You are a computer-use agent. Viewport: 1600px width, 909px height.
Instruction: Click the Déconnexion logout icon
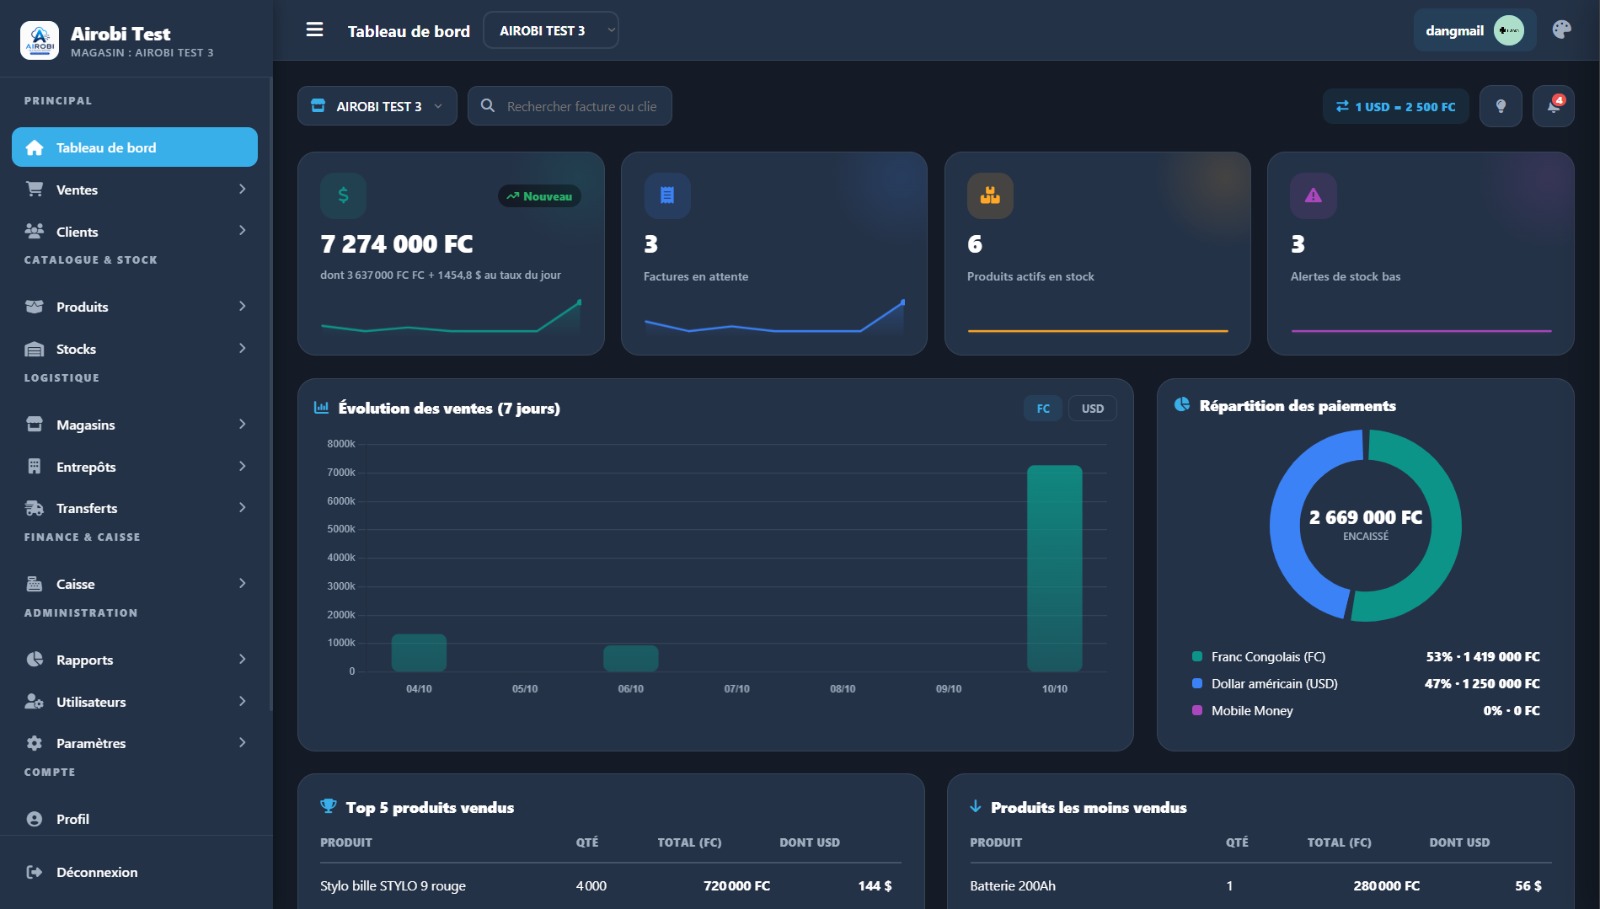pos(34,872)
